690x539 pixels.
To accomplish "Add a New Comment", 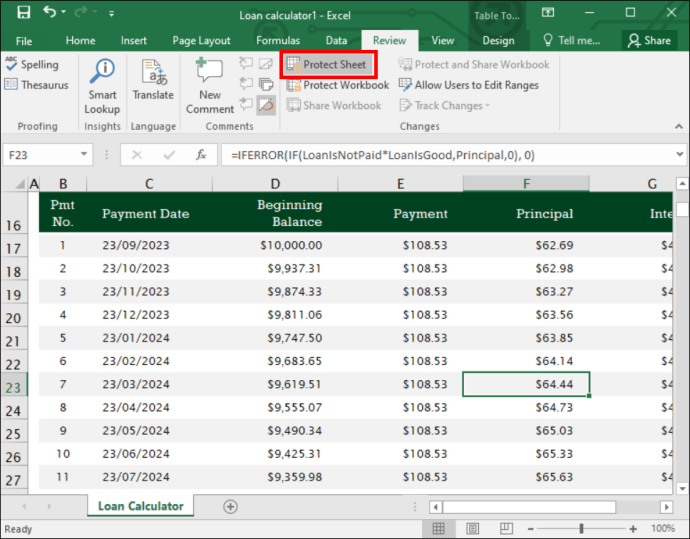I will point(210,86).
